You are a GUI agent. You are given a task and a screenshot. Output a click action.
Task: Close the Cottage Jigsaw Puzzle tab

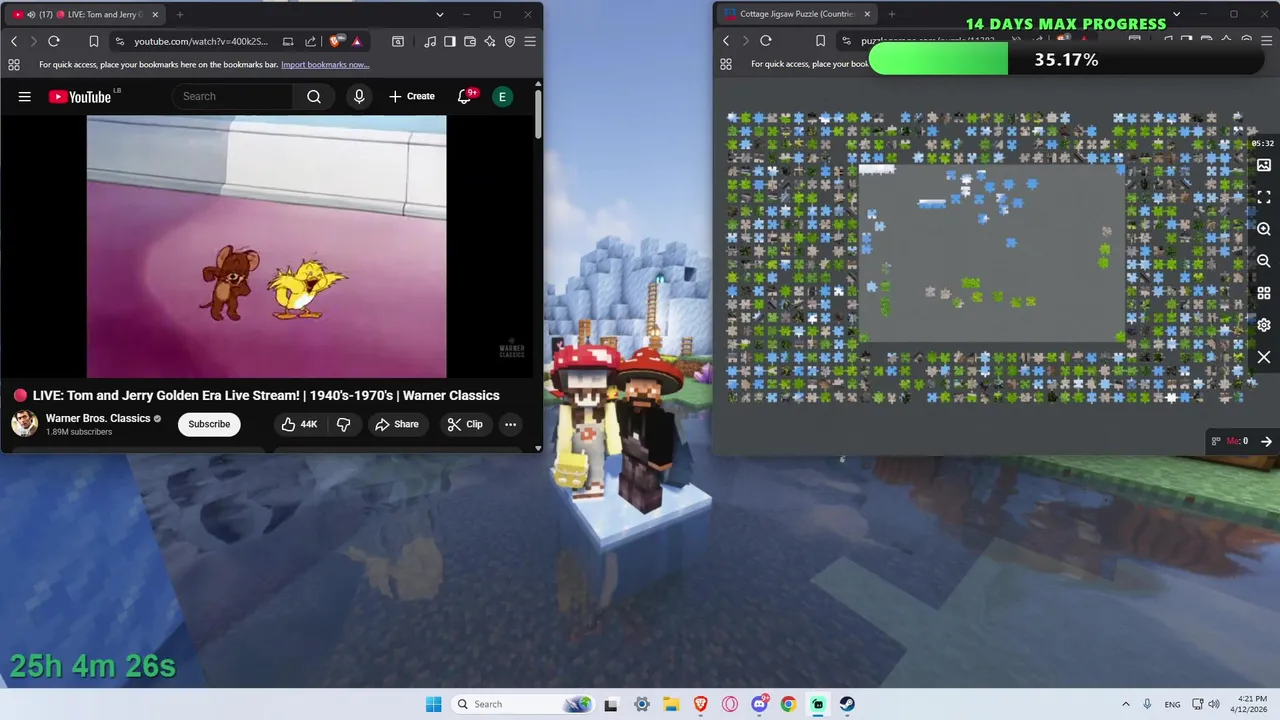click(867, 14)
